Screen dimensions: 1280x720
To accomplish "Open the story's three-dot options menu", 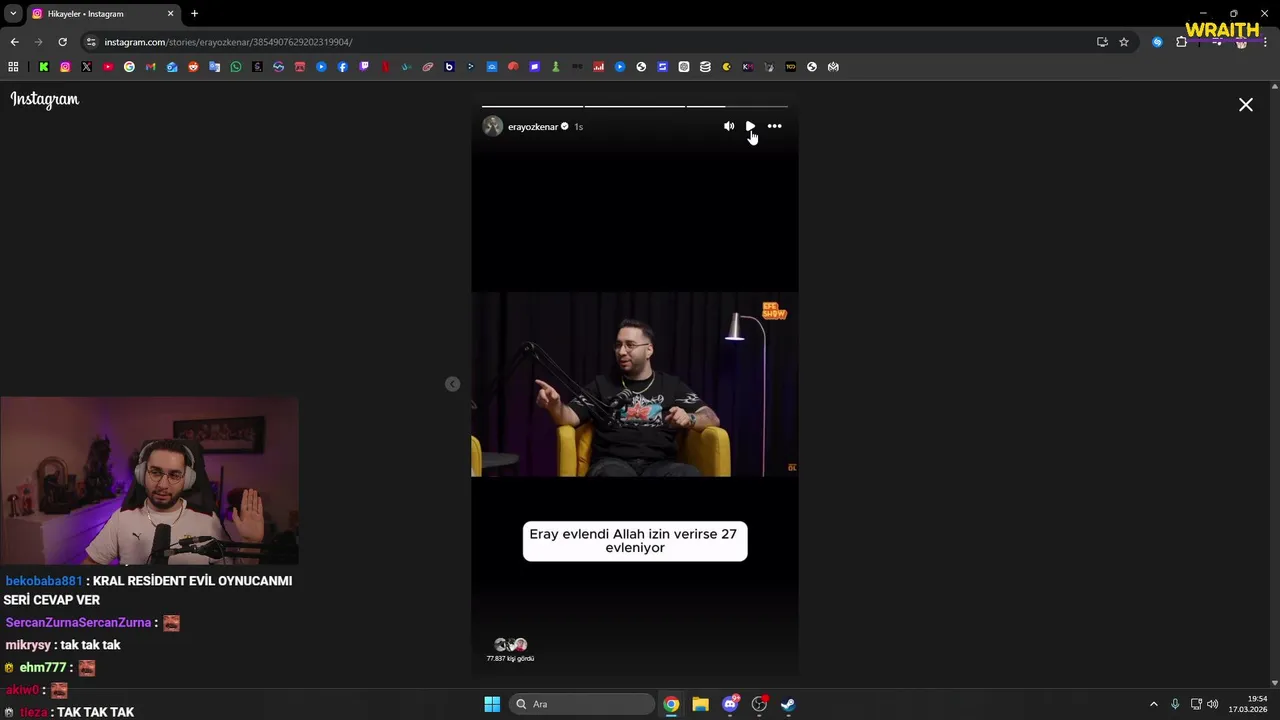I will (775, 126).
